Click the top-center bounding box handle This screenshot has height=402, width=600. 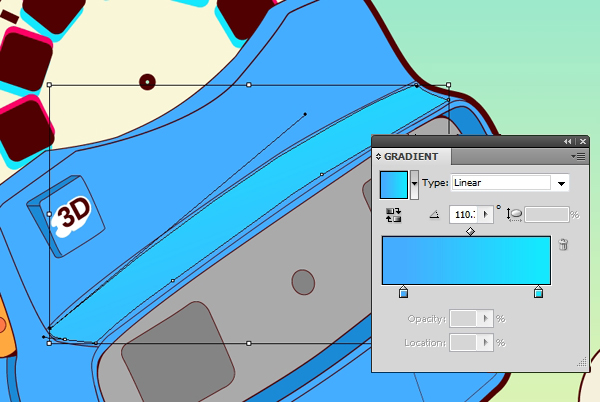[x=249, y=85]
